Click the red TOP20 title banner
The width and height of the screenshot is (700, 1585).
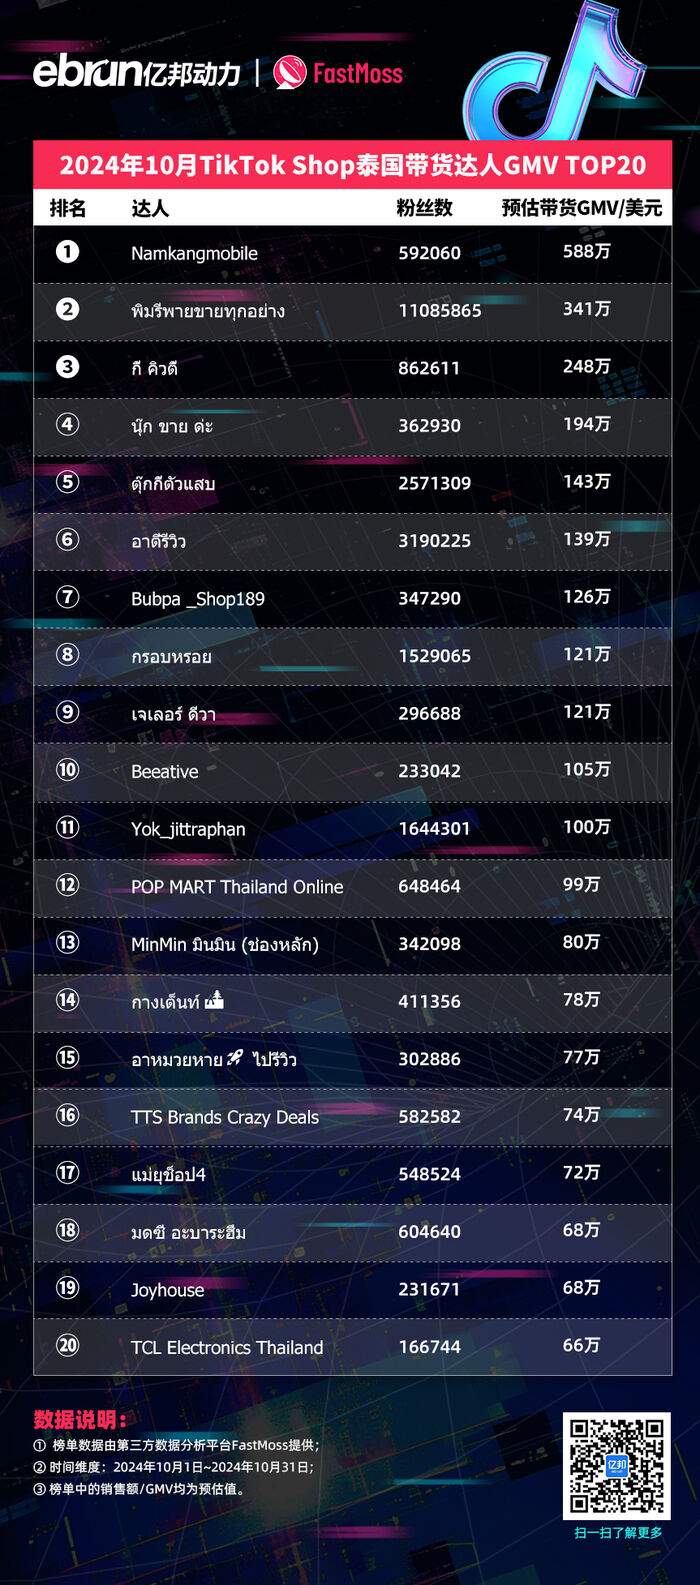pyautogui.click(x=352, y=165)
